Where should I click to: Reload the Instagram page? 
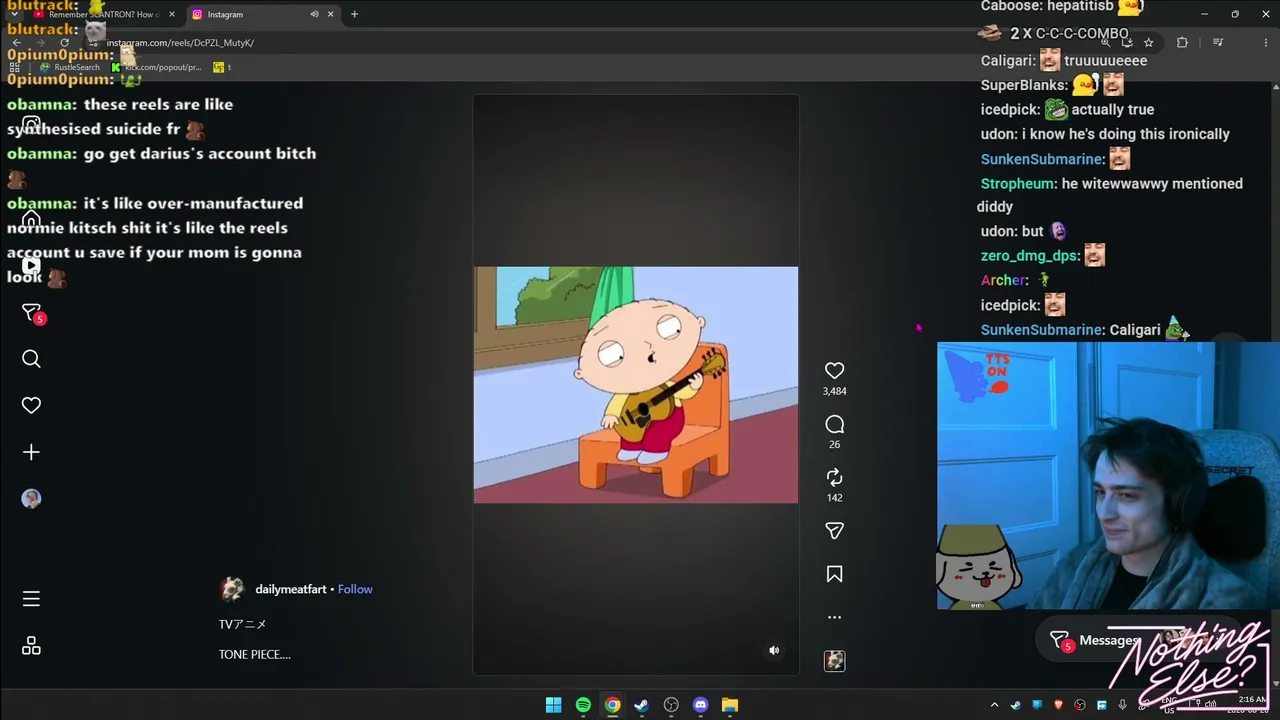[x=64, y=43]
